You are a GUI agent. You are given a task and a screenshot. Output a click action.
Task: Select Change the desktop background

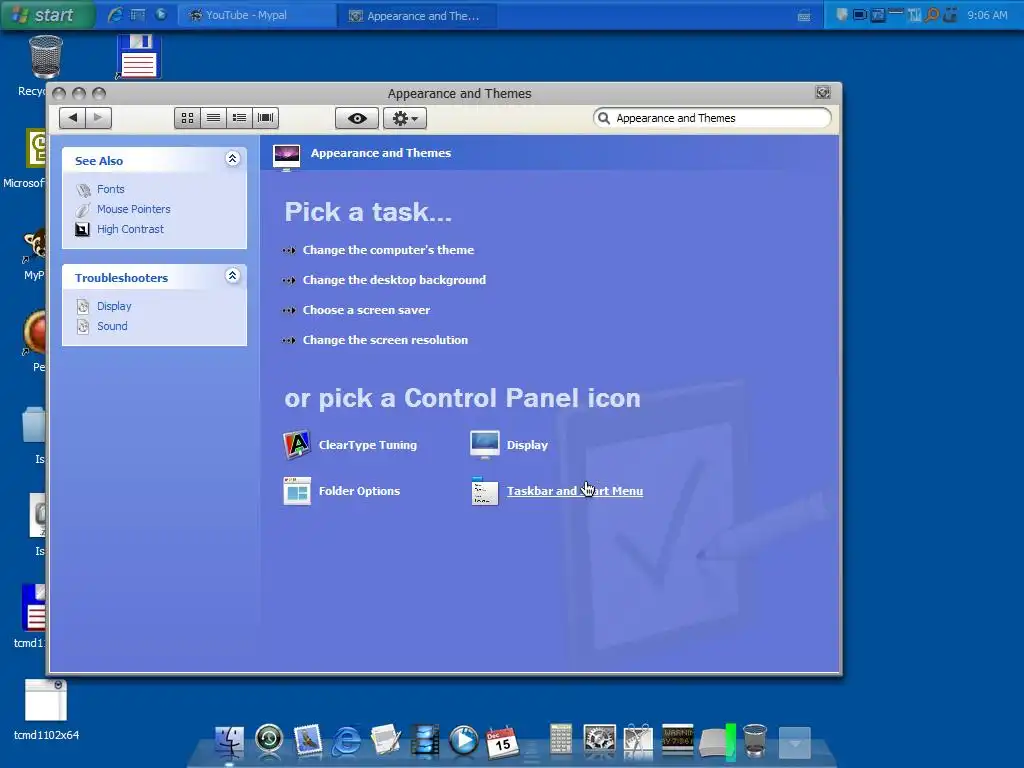[394, 280]
